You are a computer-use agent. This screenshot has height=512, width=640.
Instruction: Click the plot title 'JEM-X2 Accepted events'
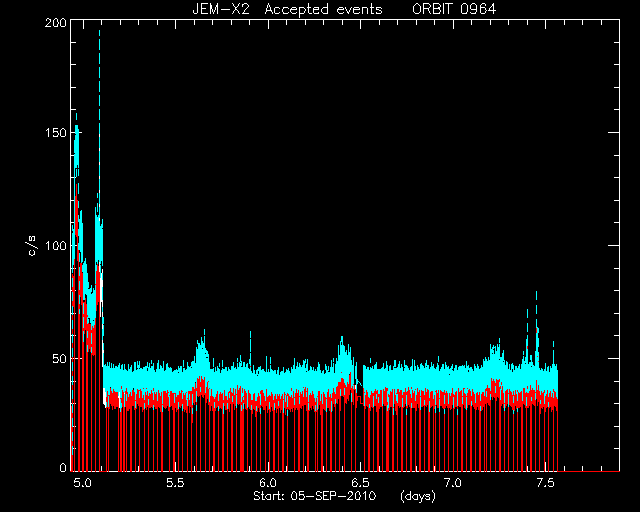(287, 9)
